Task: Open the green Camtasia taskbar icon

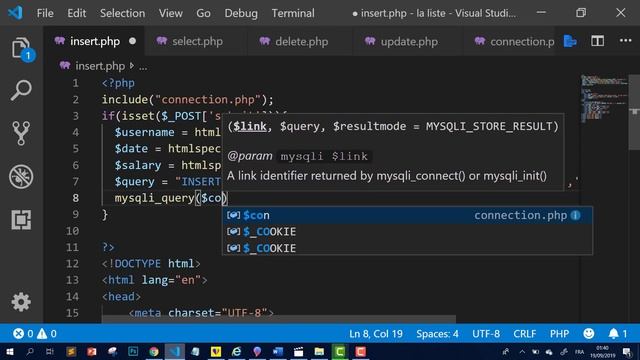Action: [x=340, y=351]
